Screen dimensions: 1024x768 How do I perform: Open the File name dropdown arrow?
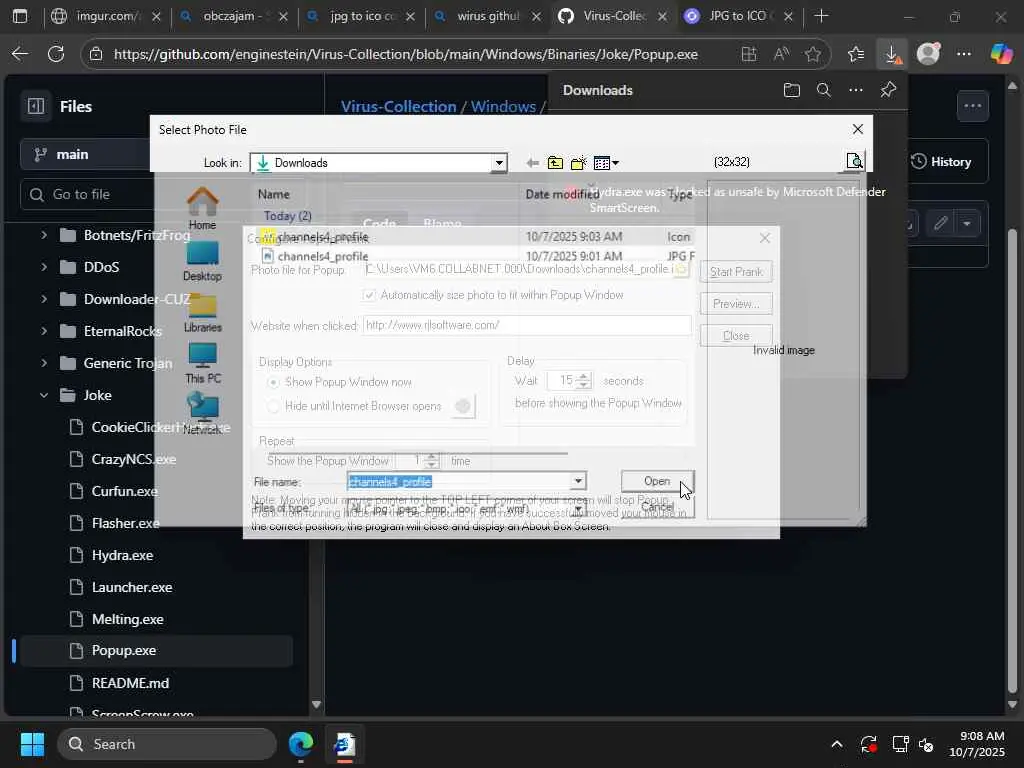(x=578, y=481)
